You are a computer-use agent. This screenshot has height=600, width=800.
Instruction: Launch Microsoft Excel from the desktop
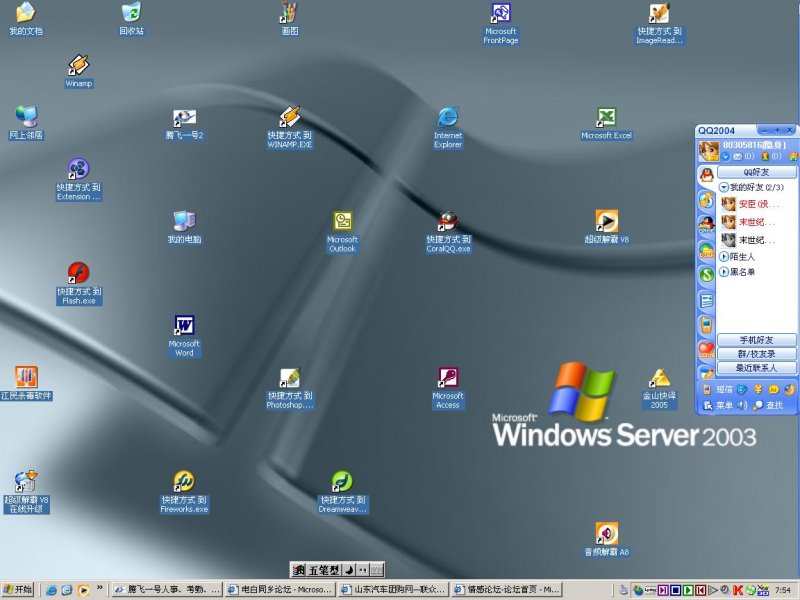(x=606, y=118)
